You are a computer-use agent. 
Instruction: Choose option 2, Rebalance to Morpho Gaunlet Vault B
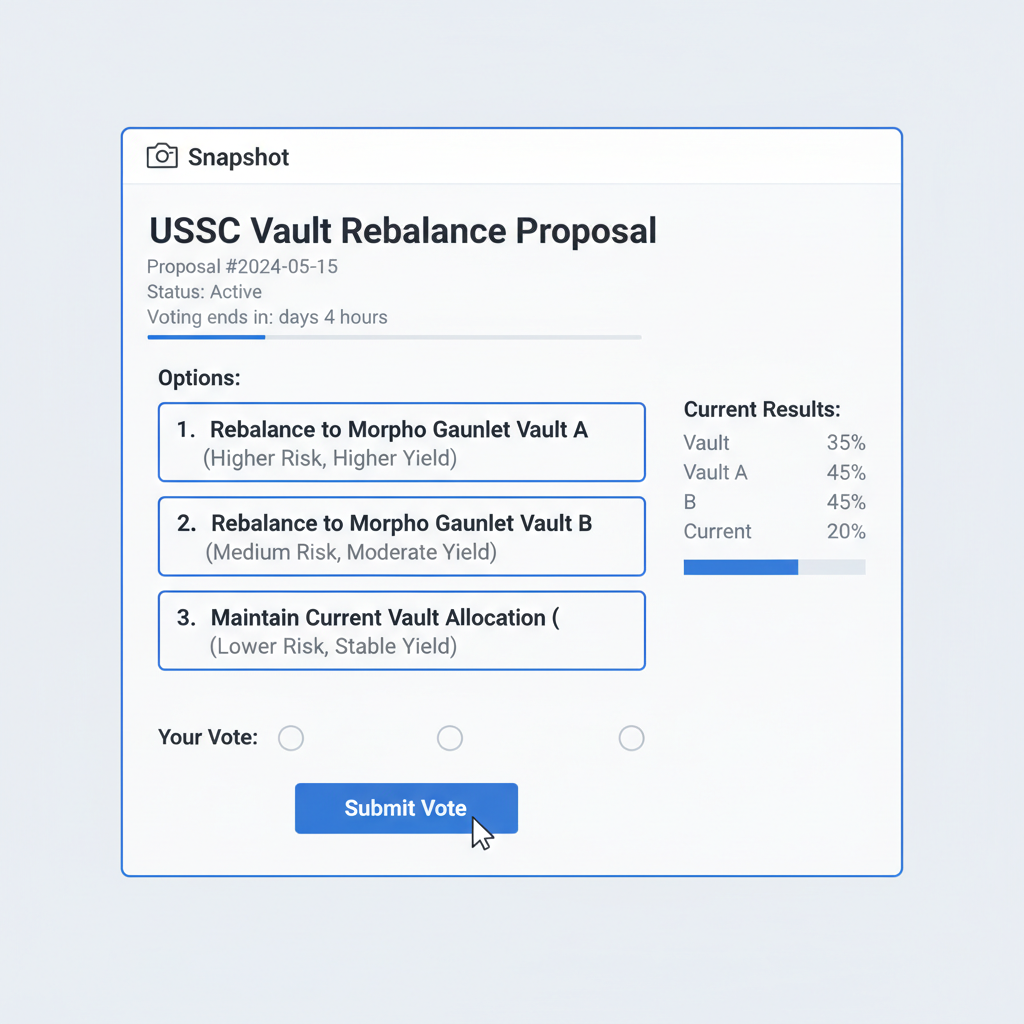[401, 536]
